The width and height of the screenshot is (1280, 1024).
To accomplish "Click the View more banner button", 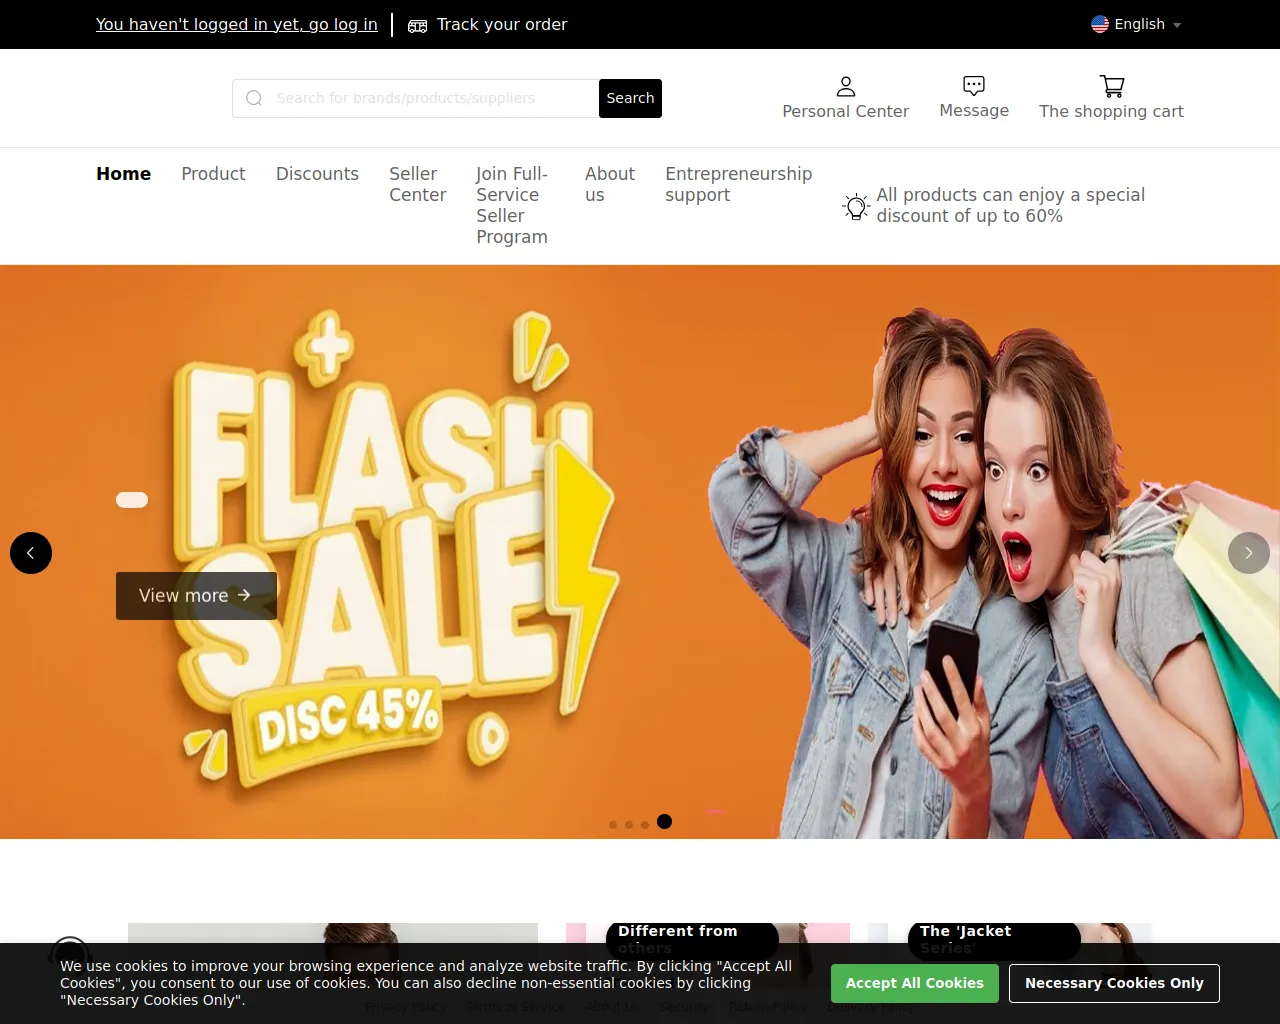I will (x=196, y=596).
